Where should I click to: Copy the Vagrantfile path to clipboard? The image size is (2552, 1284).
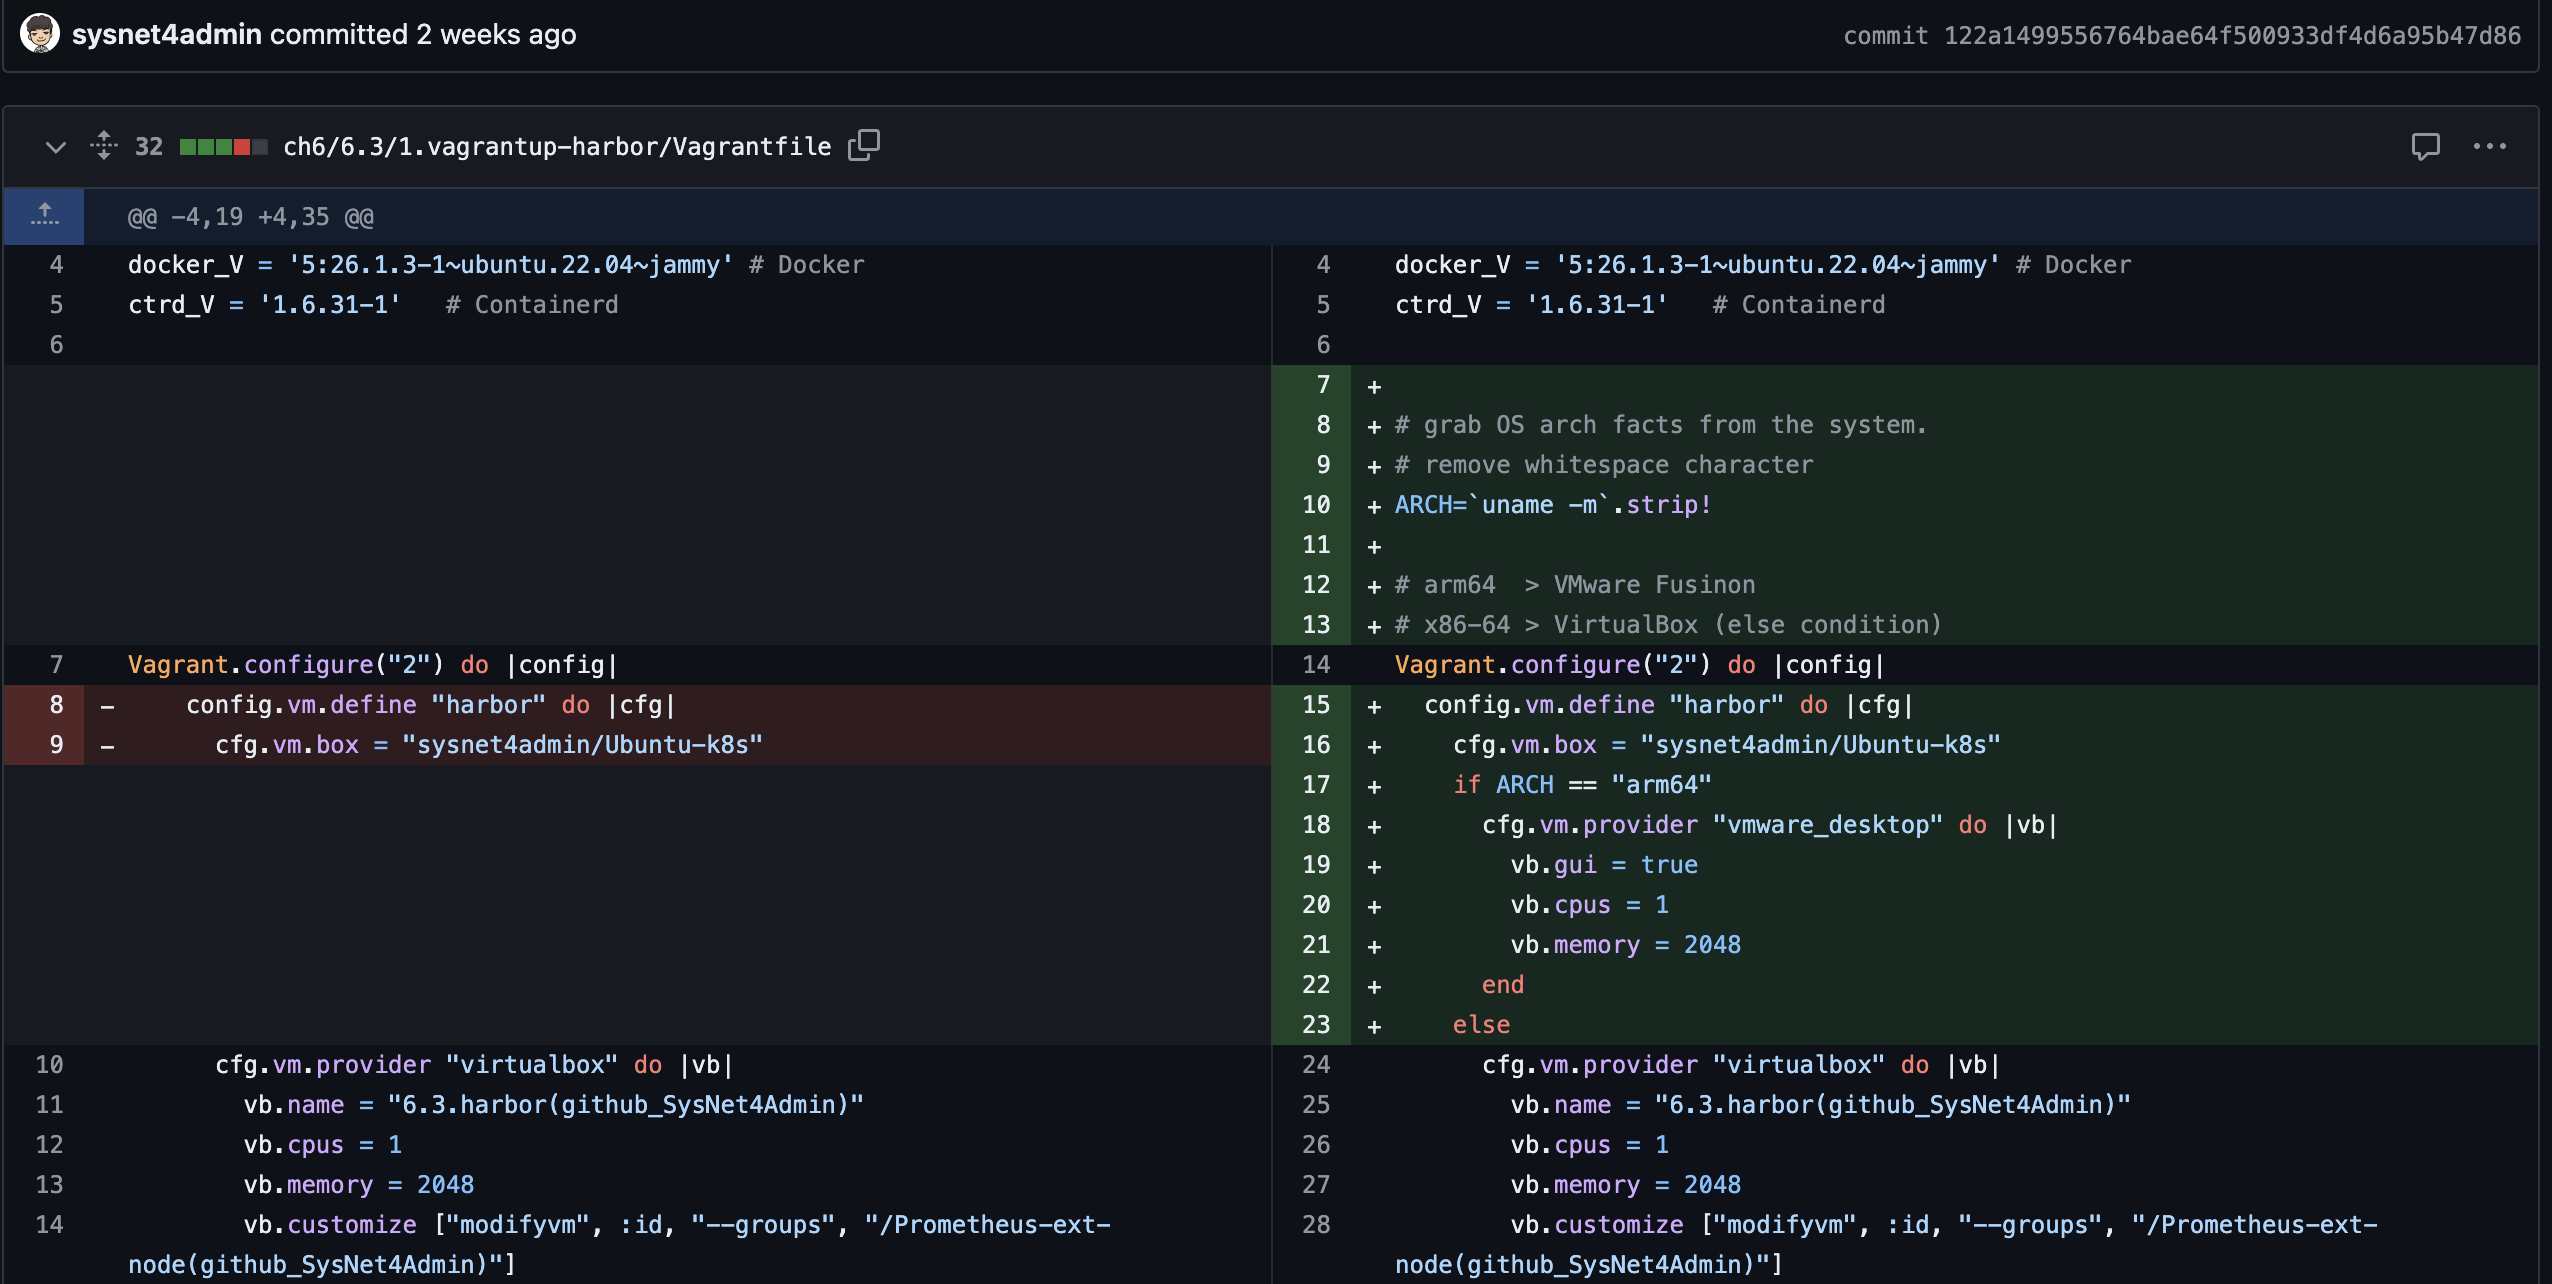click(864, 146)
